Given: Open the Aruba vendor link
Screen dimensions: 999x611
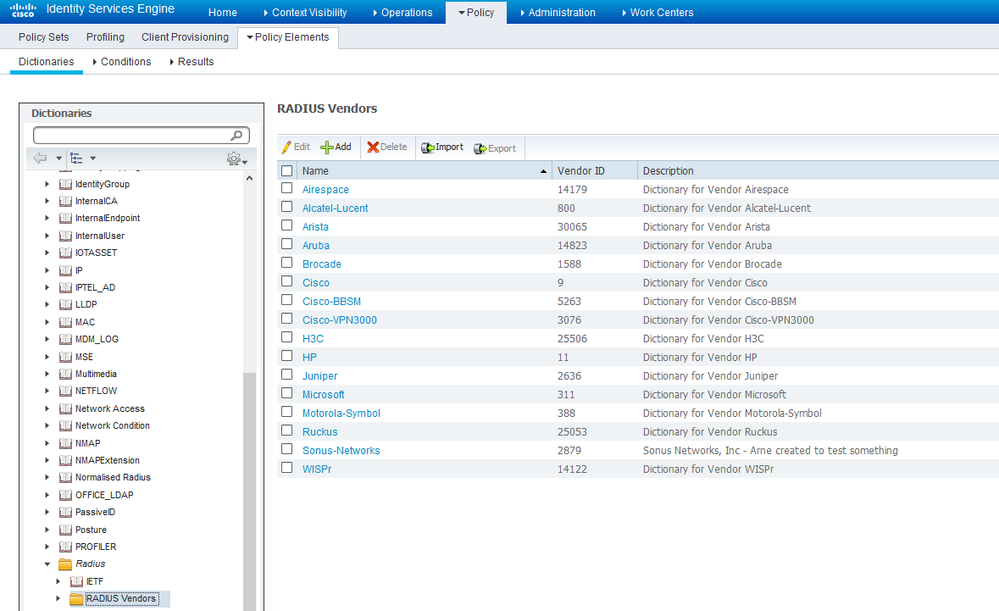Looking at the screenshot, I should point(315,245).
